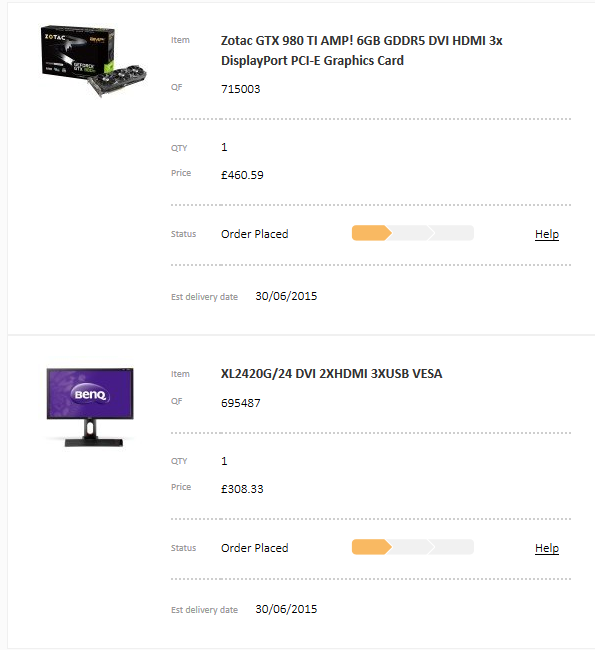Click the £308.33 price value
The width and height of the screenshot is (595, 650).
(x=242, y=489)
